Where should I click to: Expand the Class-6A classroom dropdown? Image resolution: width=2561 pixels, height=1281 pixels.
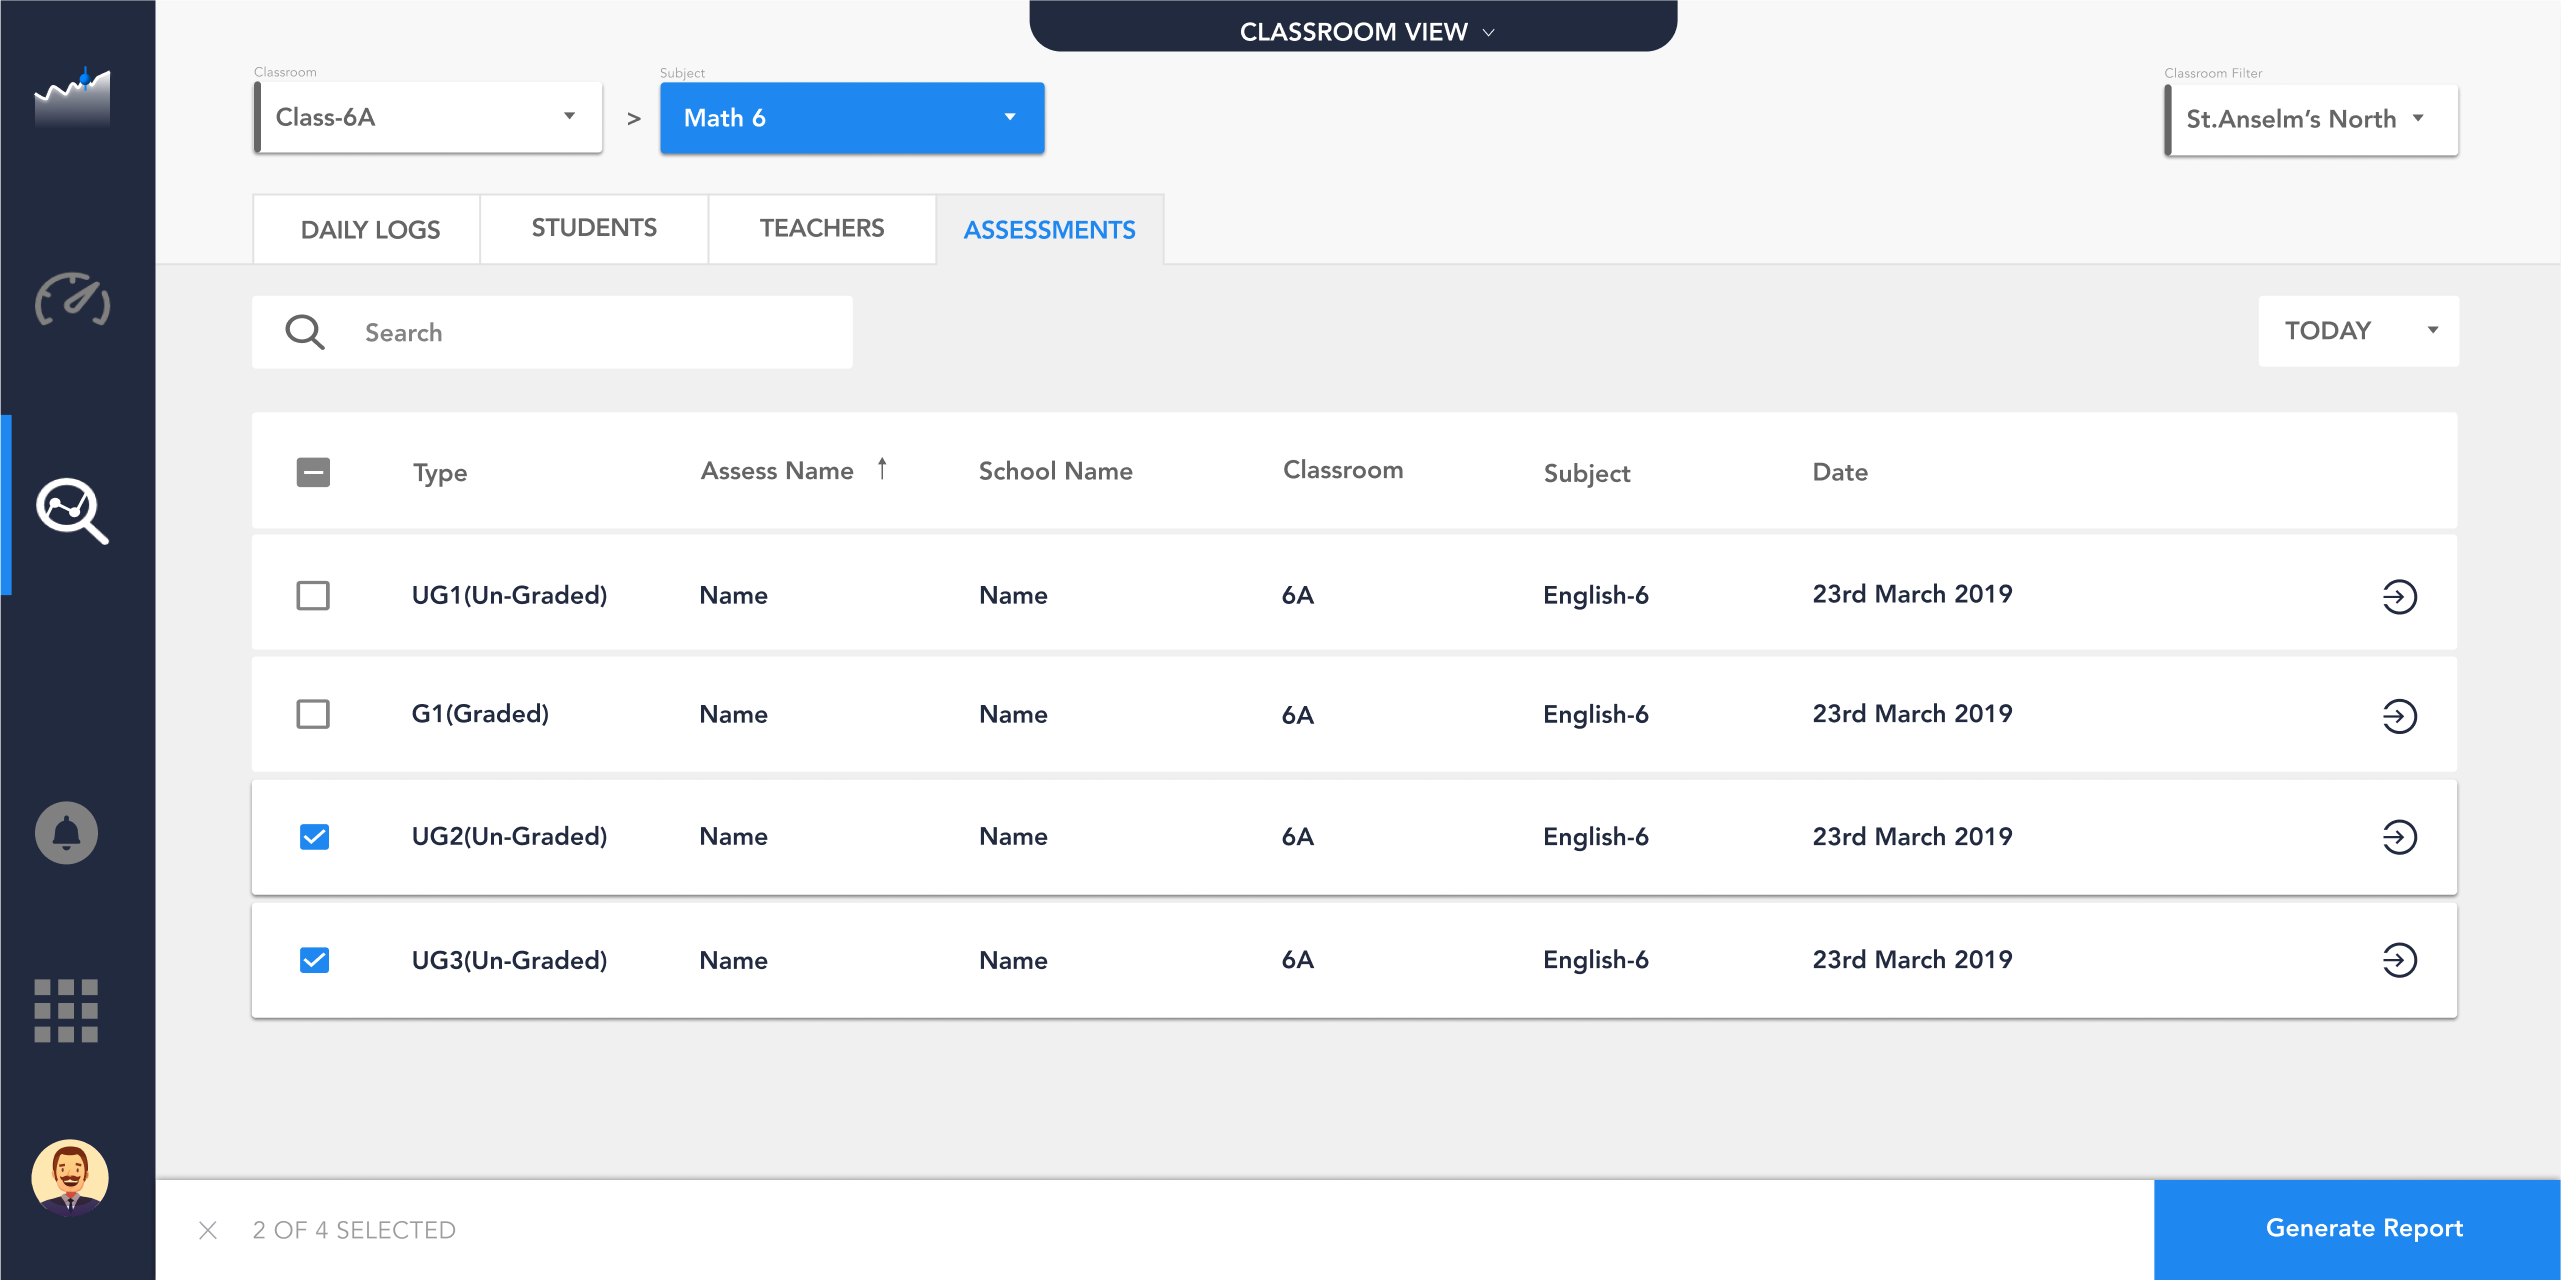click(x=428, y=118)
